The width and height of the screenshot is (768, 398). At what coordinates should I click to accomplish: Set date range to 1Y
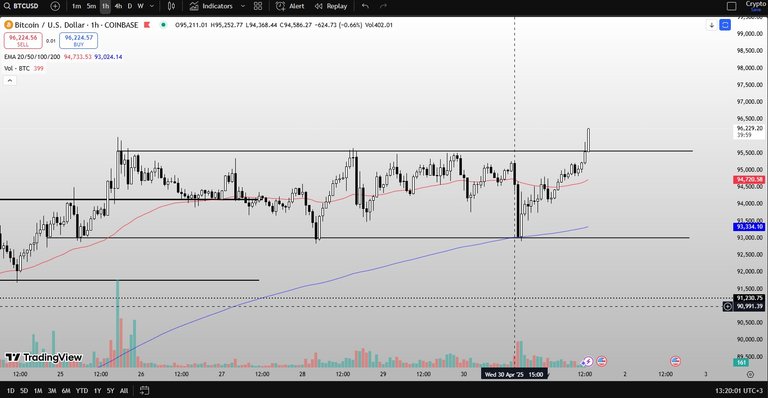[x=97, y=391]
